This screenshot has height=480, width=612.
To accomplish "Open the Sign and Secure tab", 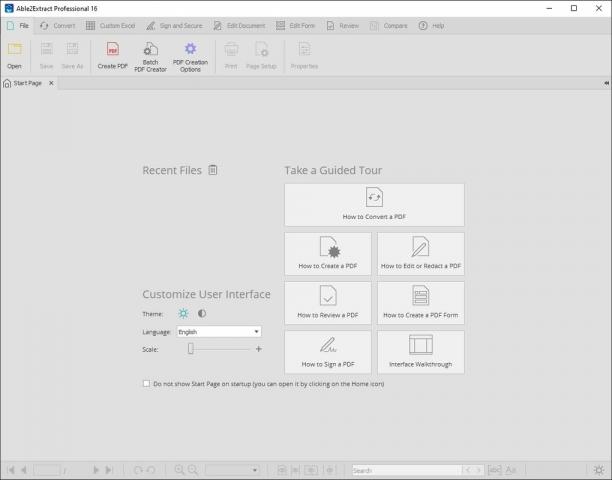I will (x=174, y=26).
